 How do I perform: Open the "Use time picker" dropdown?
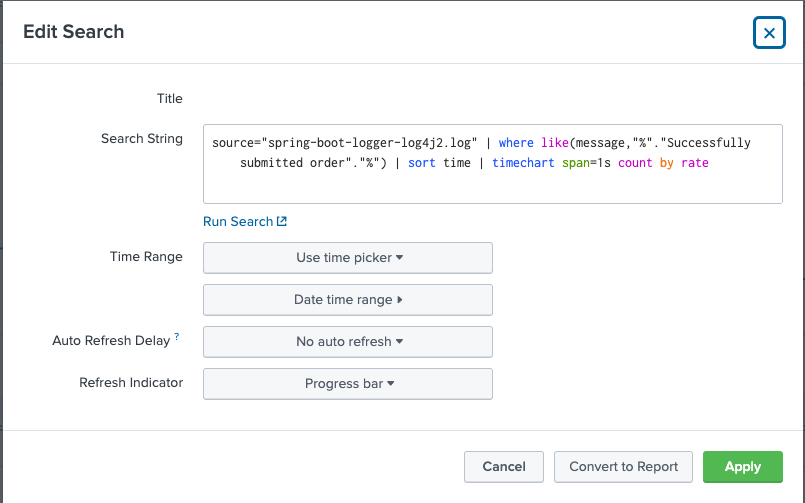pyautogui.click(x=348, y=258)
